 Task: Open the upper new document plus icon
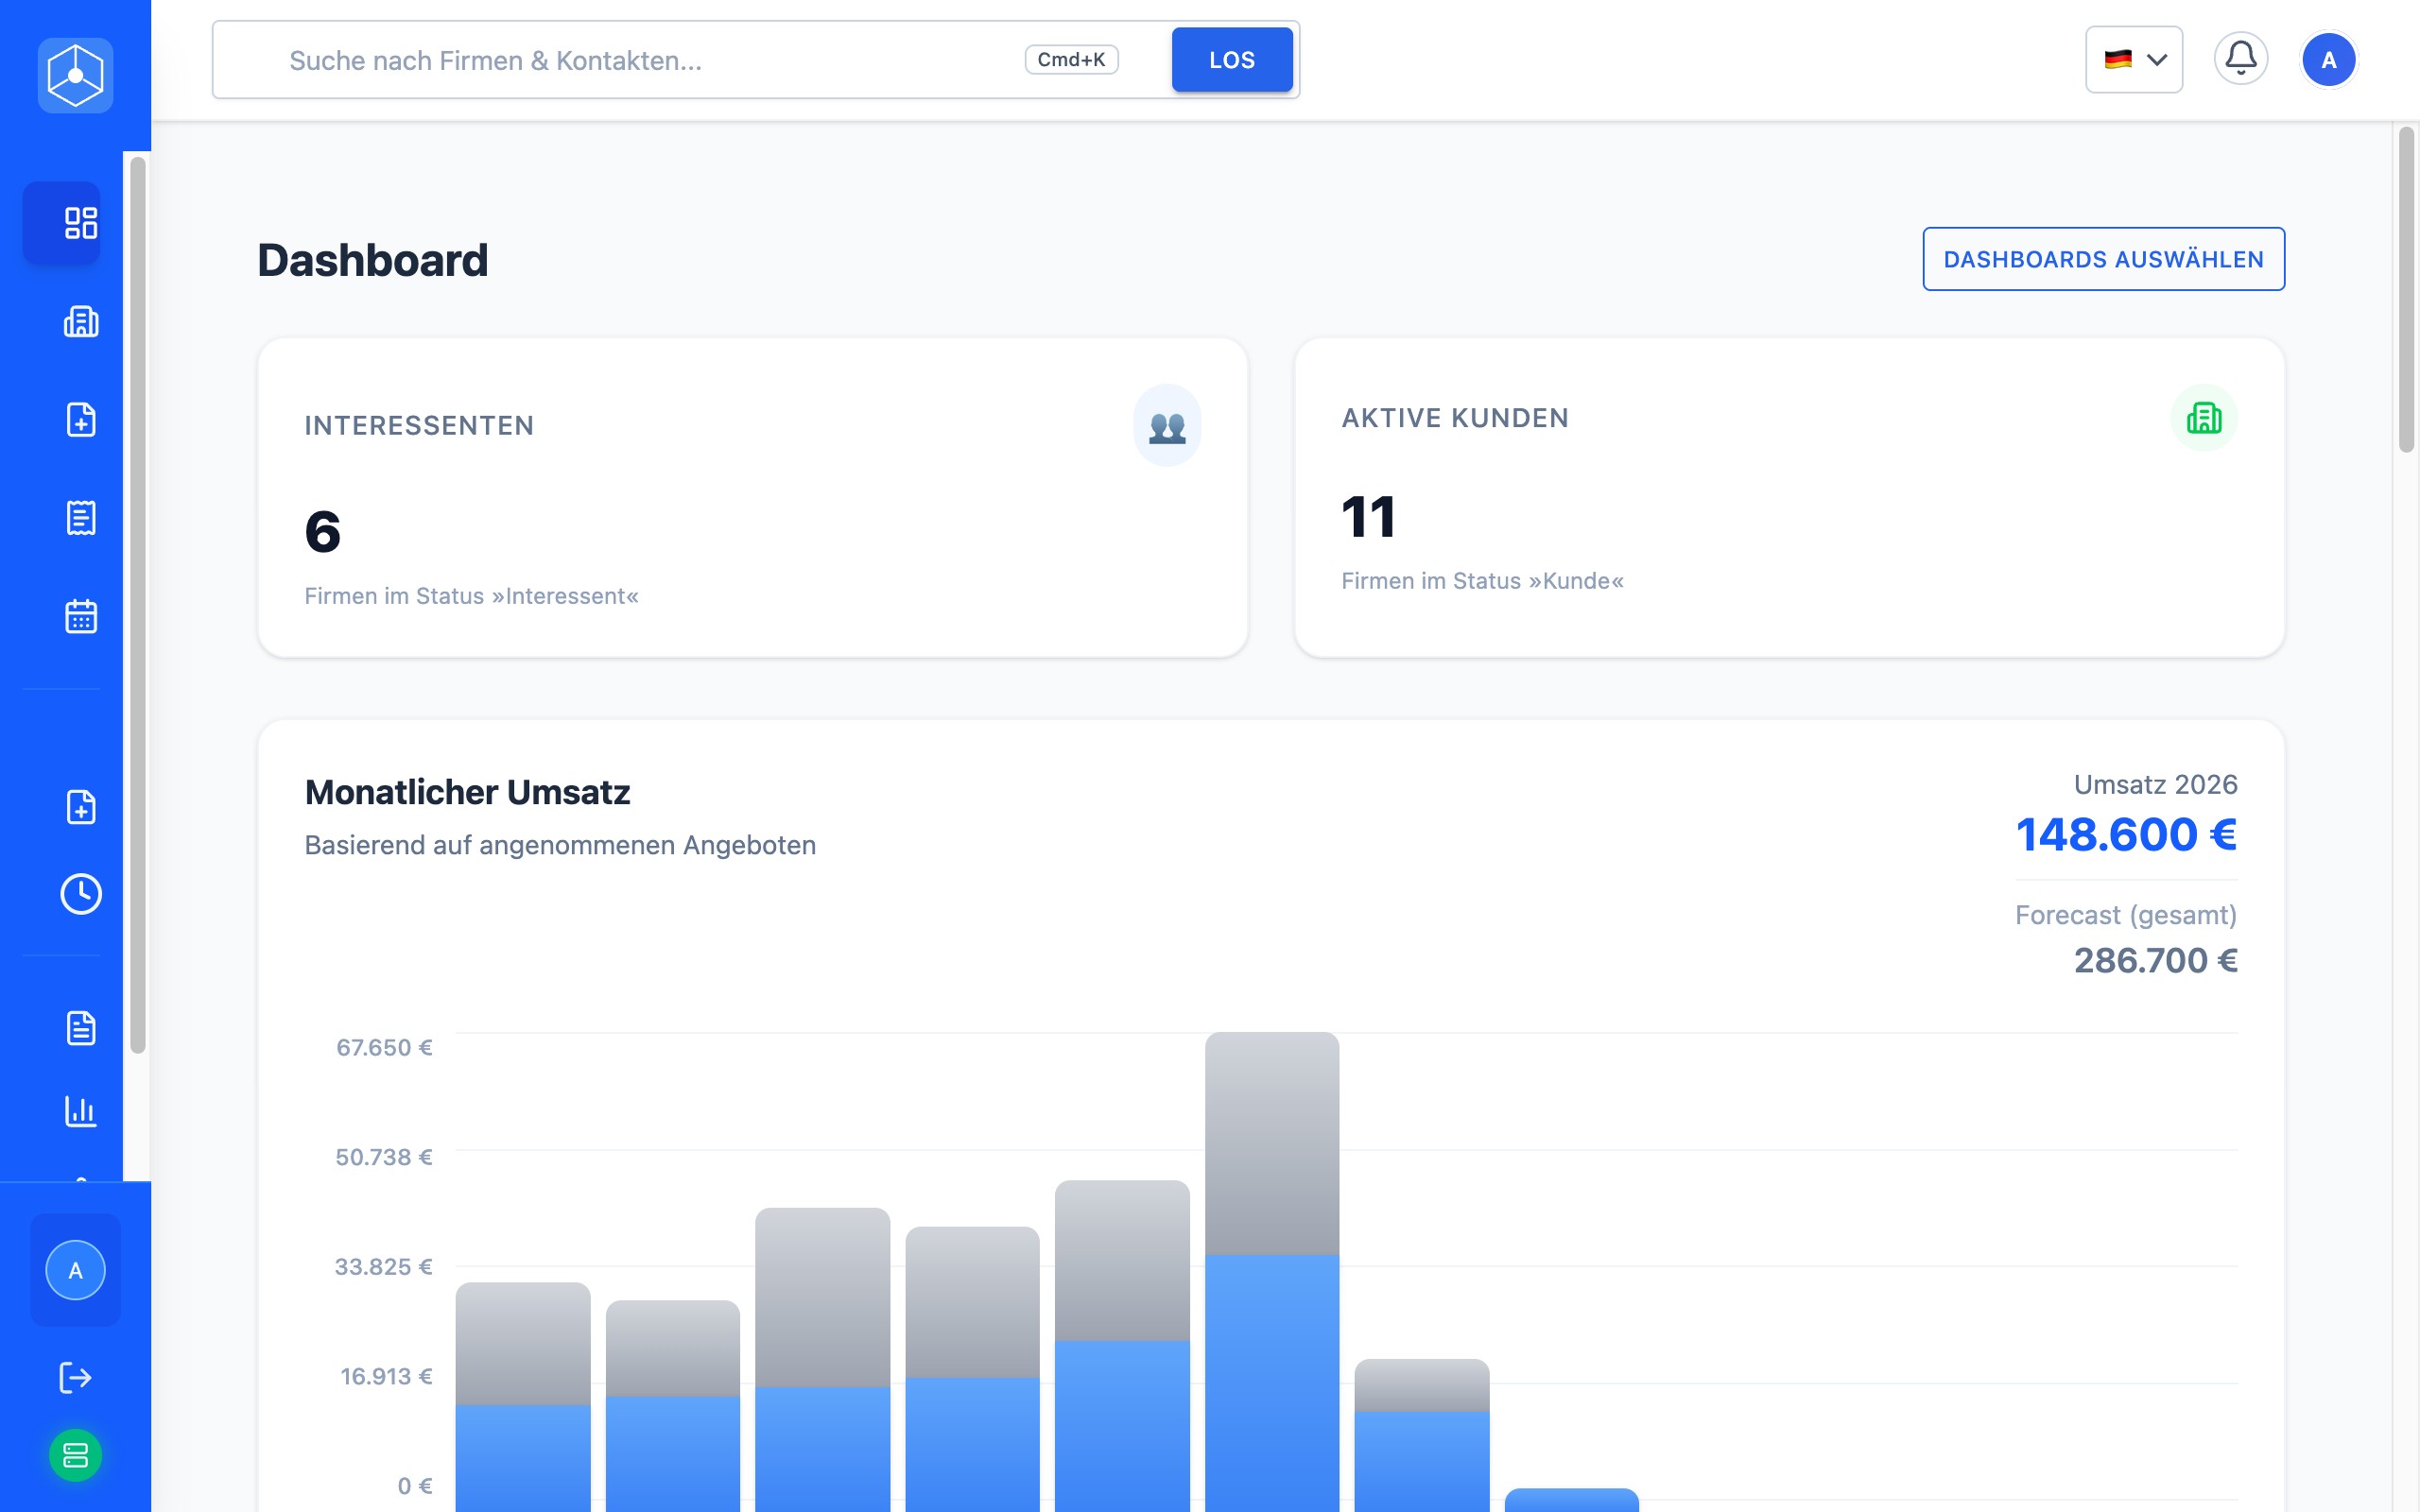coord(81,420)
